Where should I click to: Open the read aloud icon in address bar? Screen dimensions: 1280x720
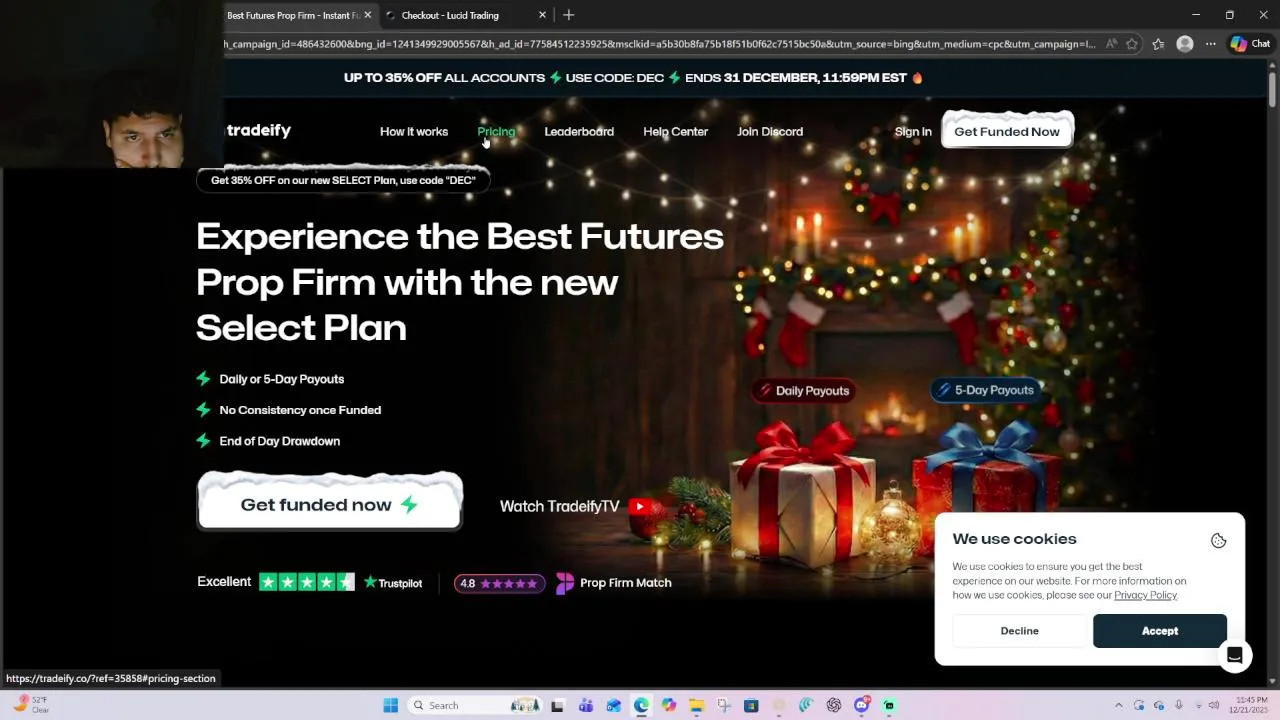pos(1112,44)
